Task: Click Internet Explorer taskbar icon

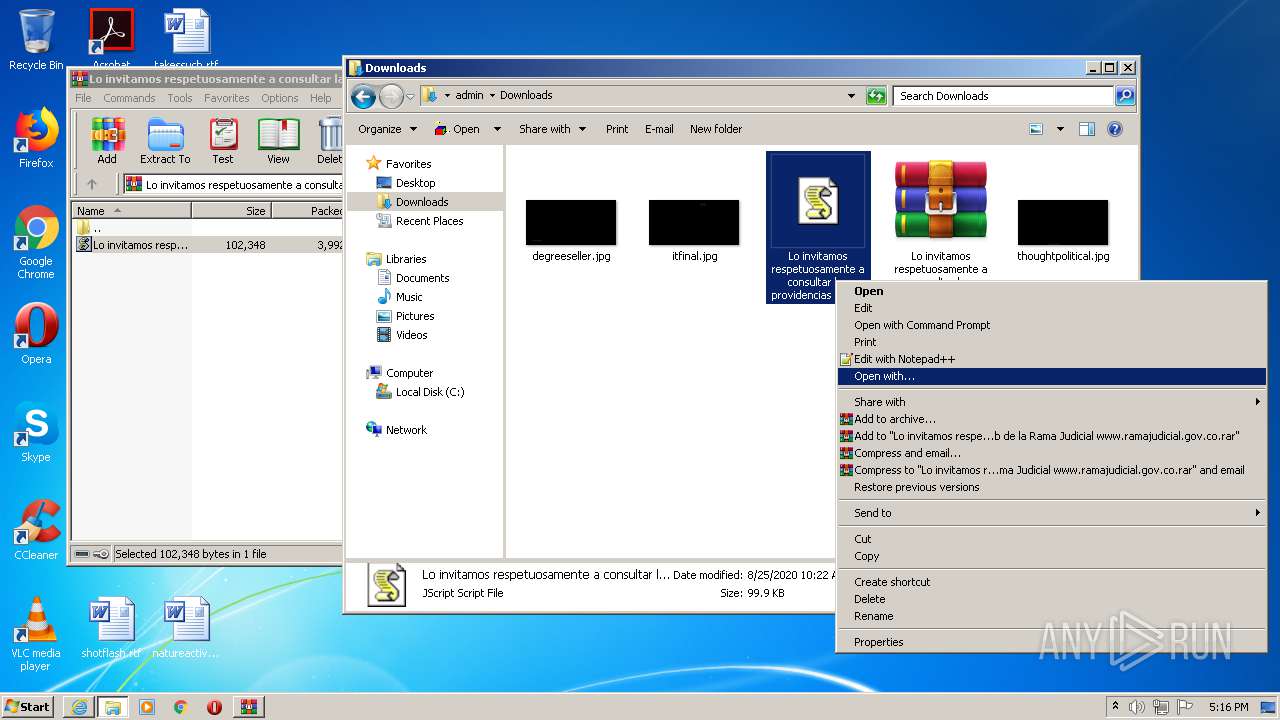Action: (x=79, y=707)
